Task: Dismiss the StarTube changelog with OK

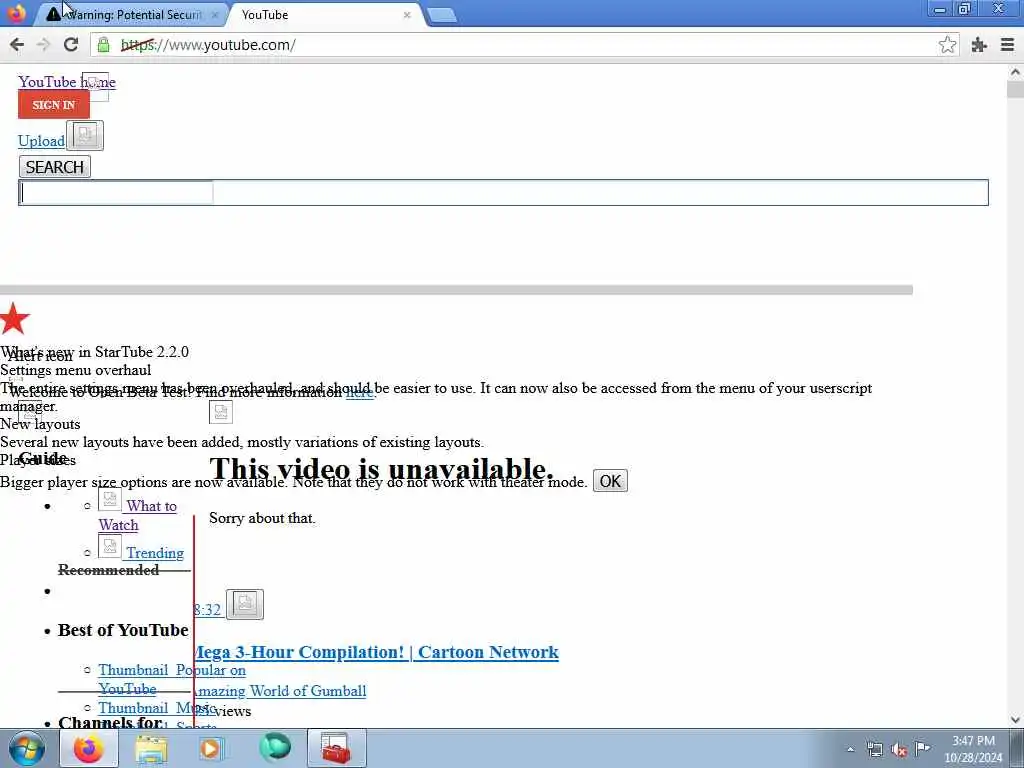Action: [x=610, y=481]
